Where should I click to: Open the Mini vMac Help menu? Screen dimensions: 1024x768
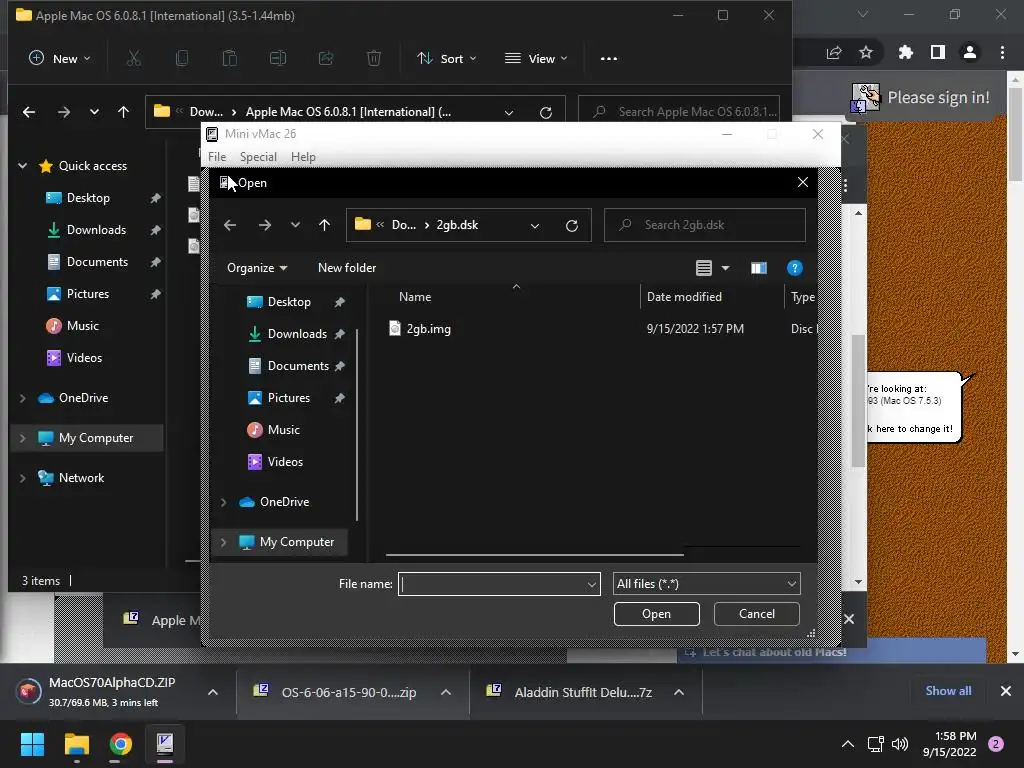(303, 157)
